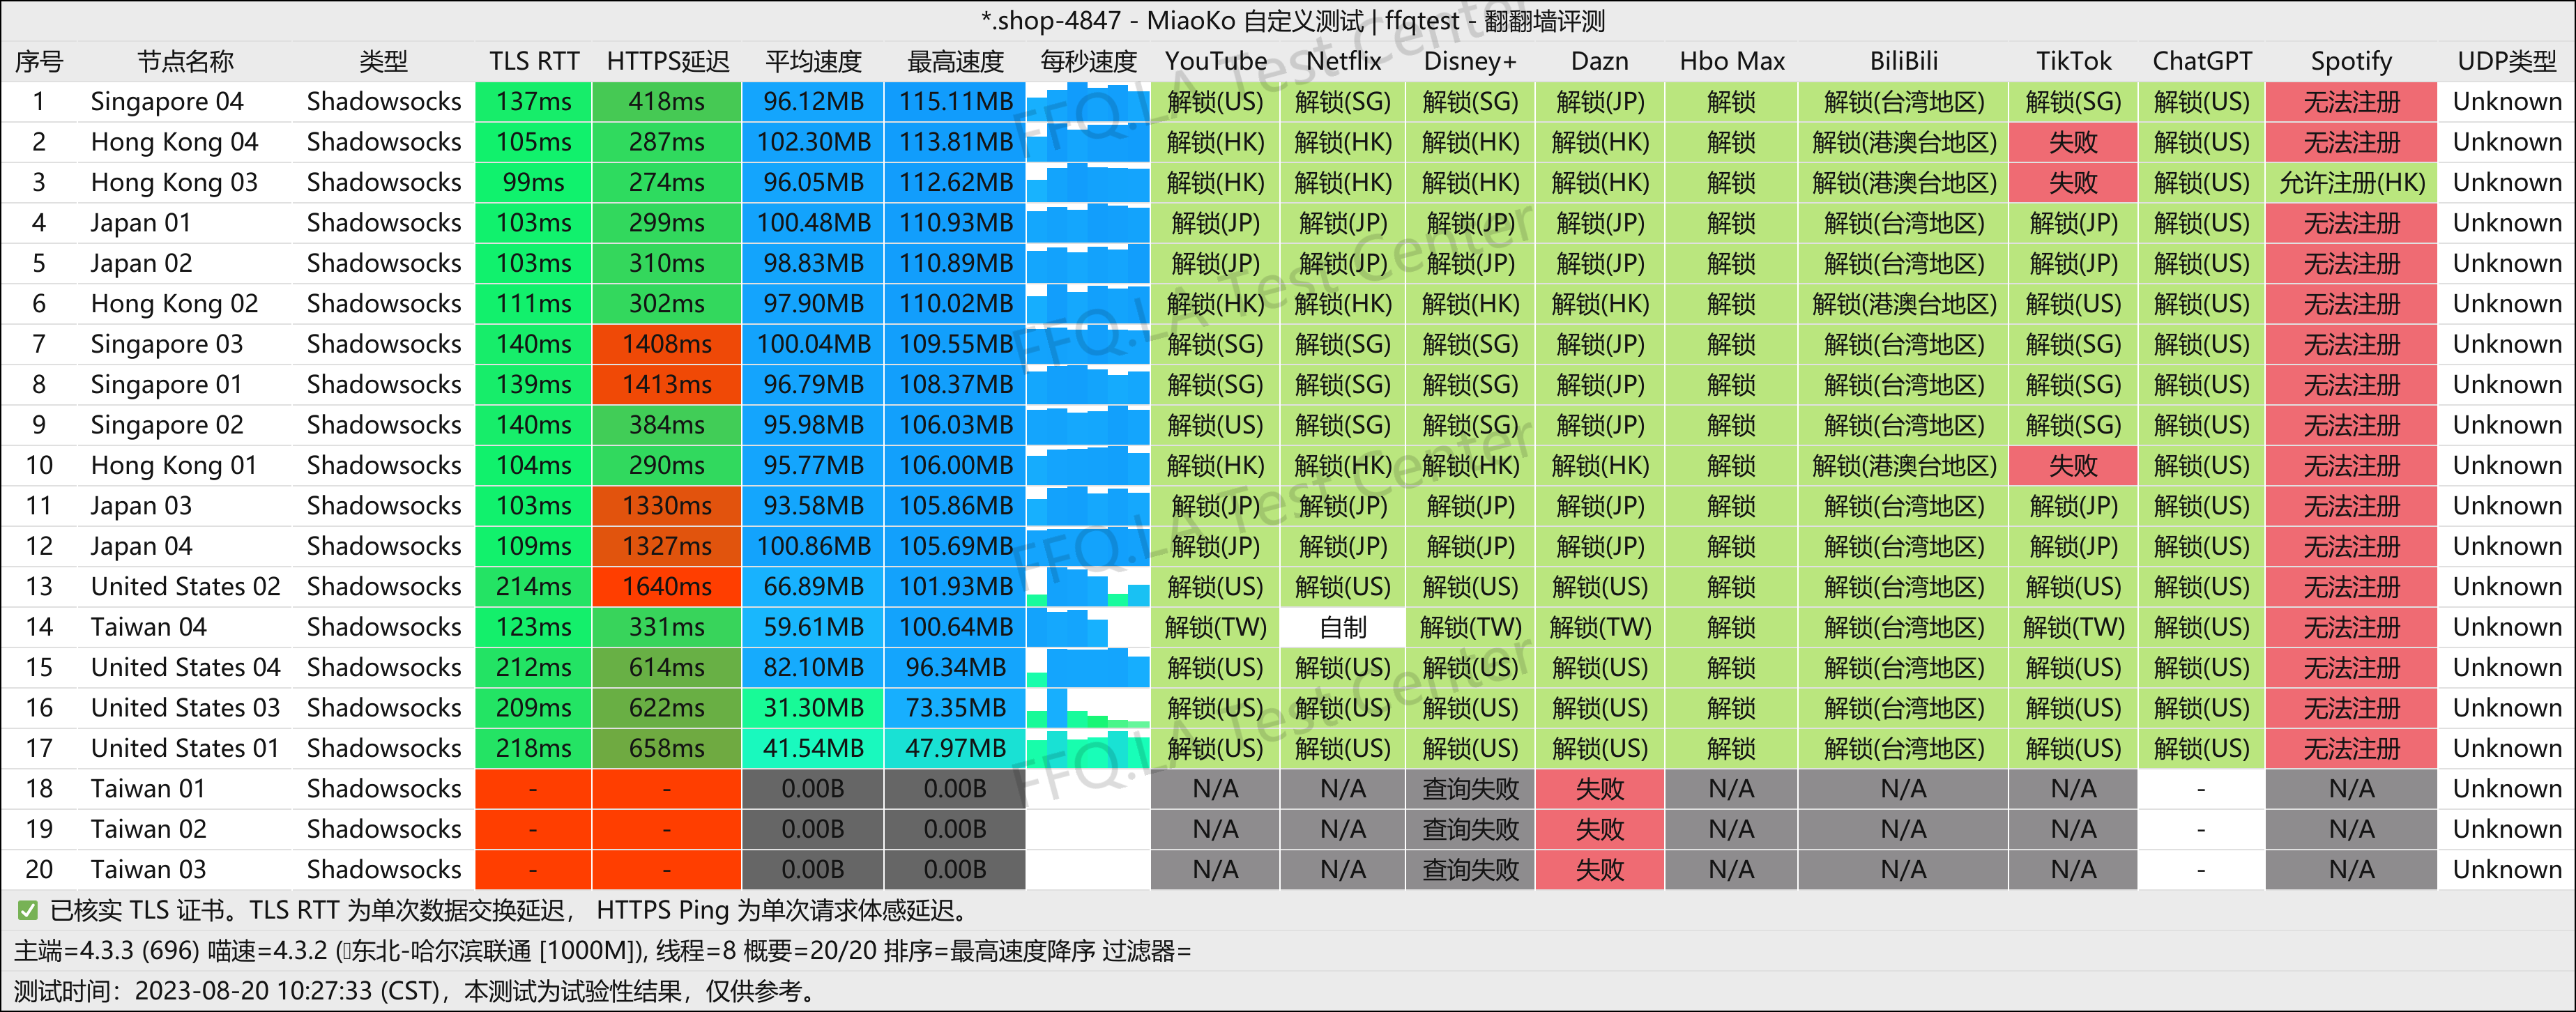
Task: Click the per-second speed graph for United States 02
Action: click(x=1088, y=587)
